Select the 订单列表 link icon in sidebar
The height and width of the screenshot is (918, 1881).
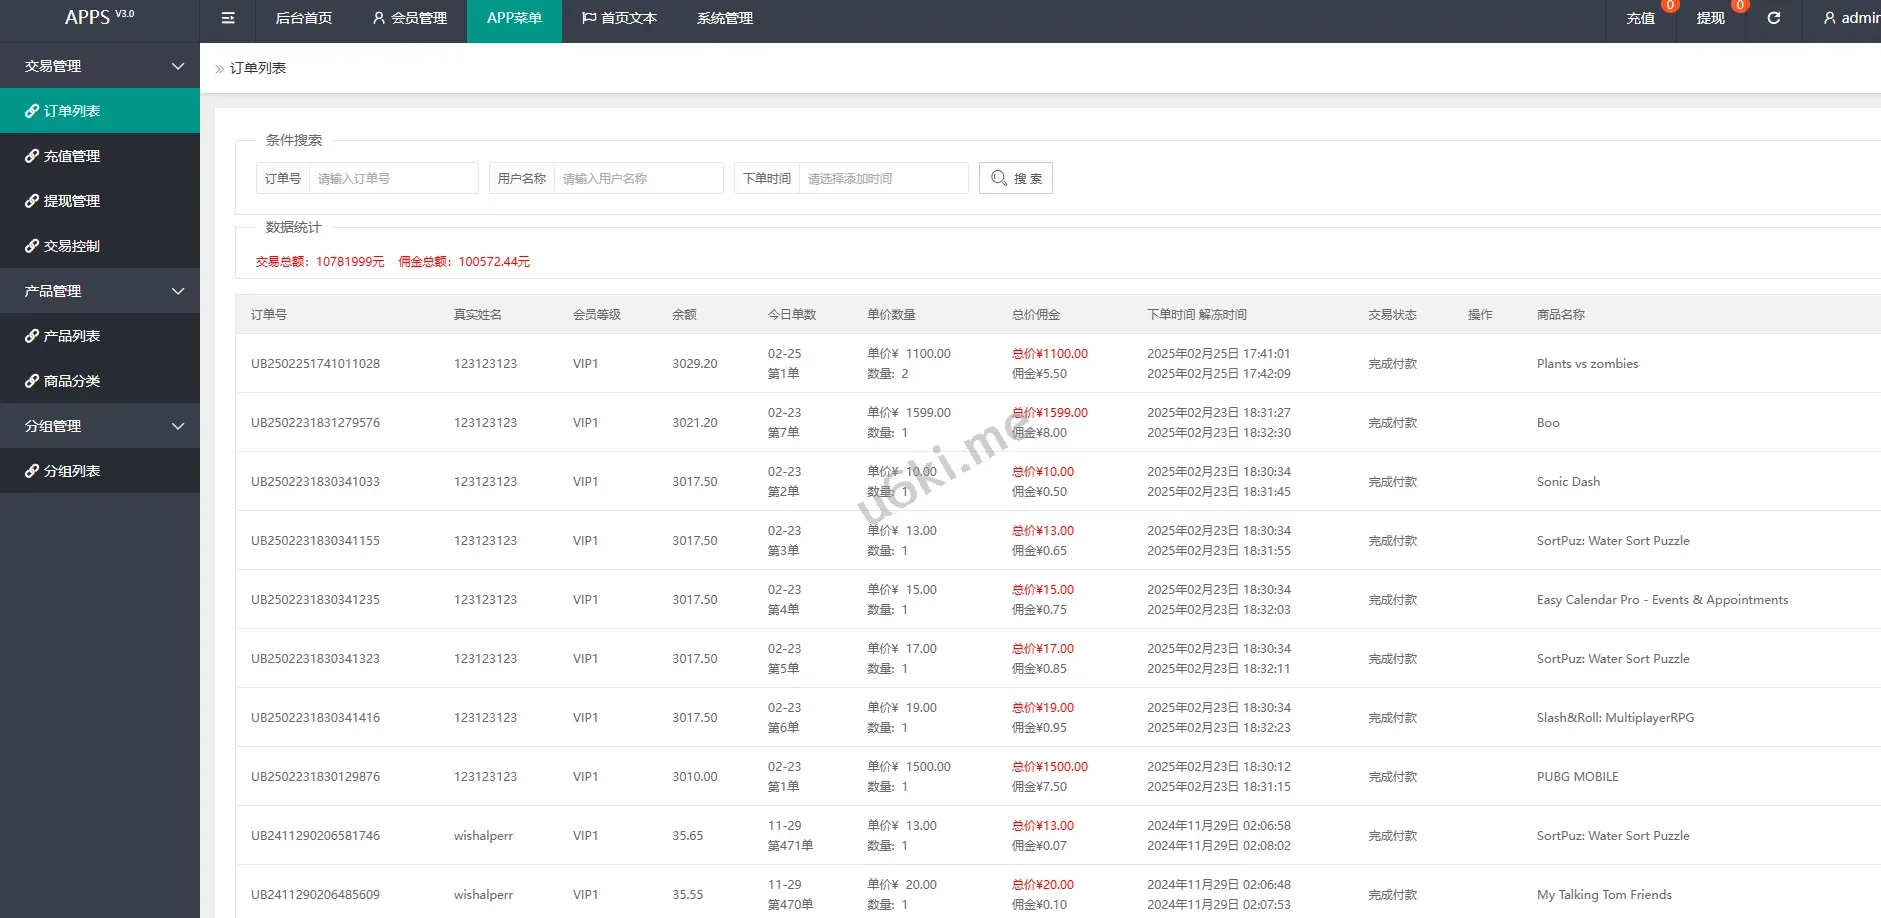click(31, 110)
